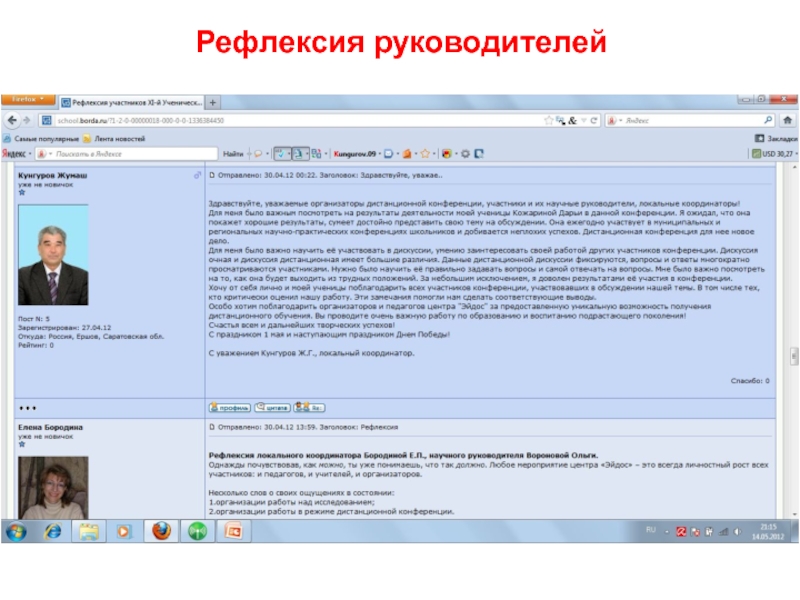
Task: Open the new tab plus button
Action: tap(213, 103)
